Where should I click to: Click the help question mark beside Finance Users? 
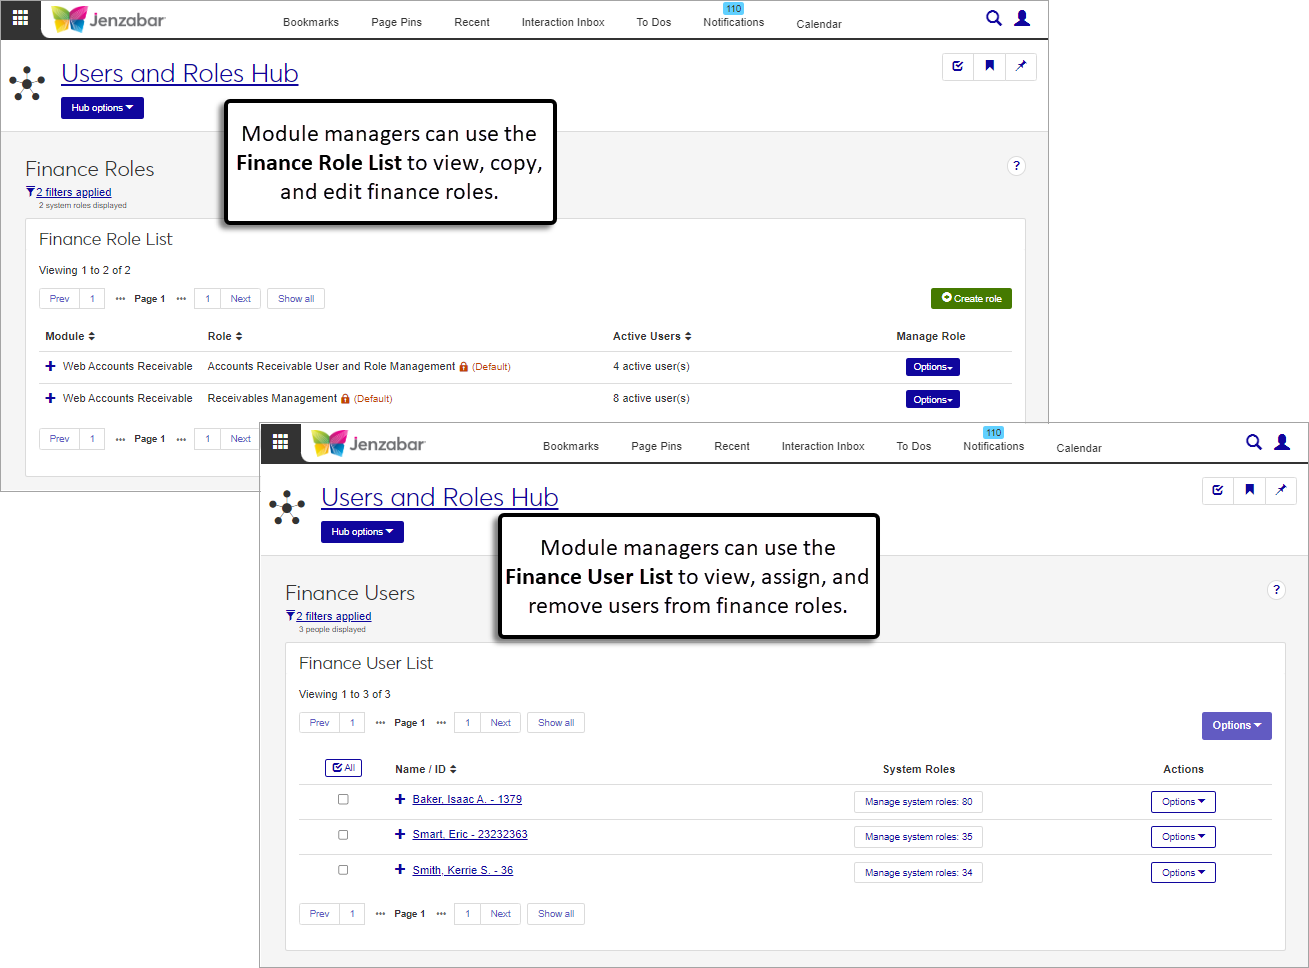click(x=1275, y=590)
